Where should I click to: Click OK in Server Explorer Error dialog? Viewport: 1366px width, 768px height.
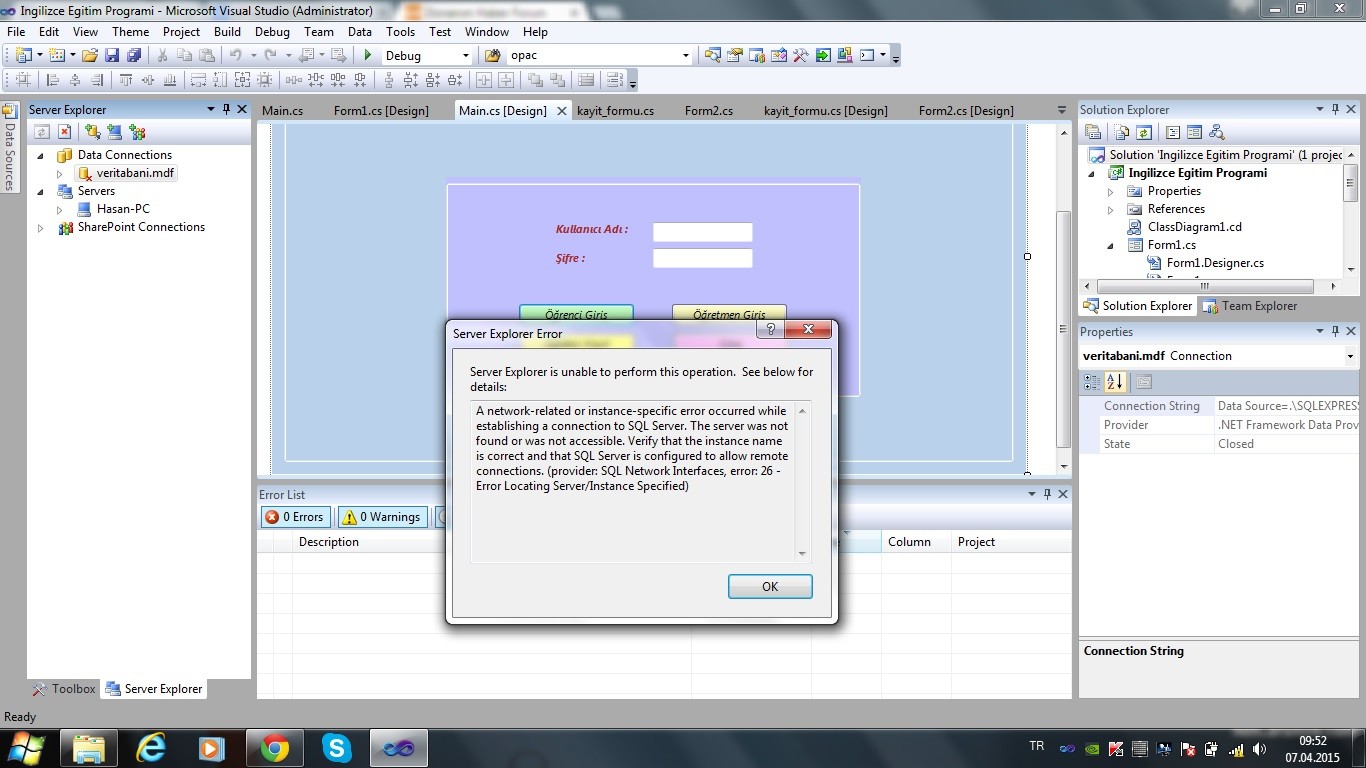pyautogui.click(x=770, y=587)
